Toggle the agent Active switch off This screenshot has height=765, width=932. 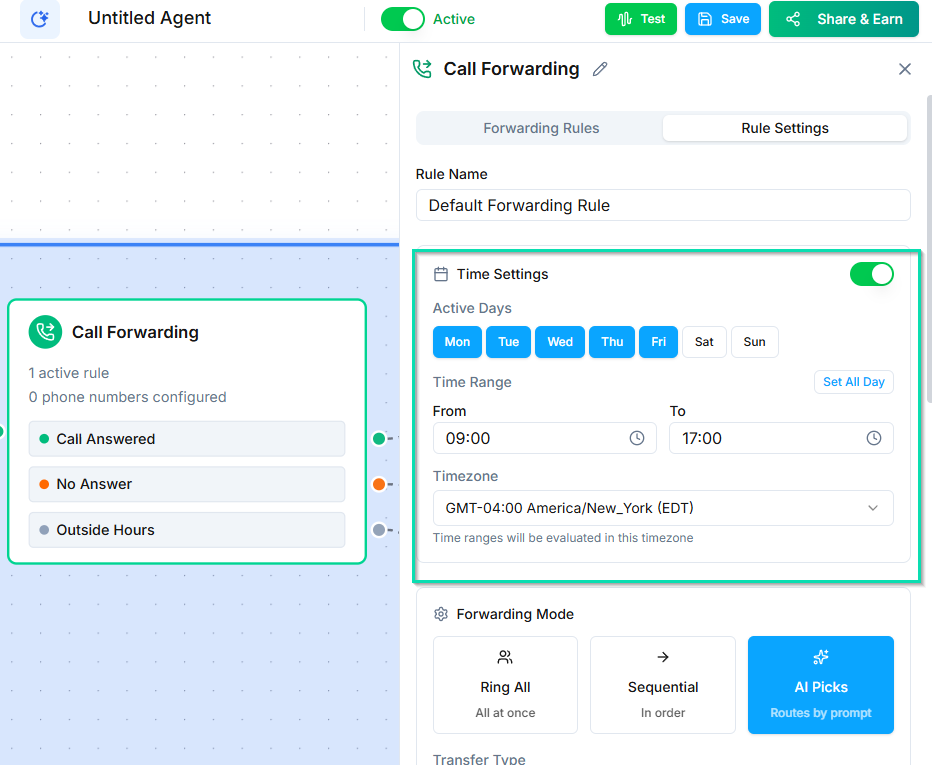tap(403, 19)
